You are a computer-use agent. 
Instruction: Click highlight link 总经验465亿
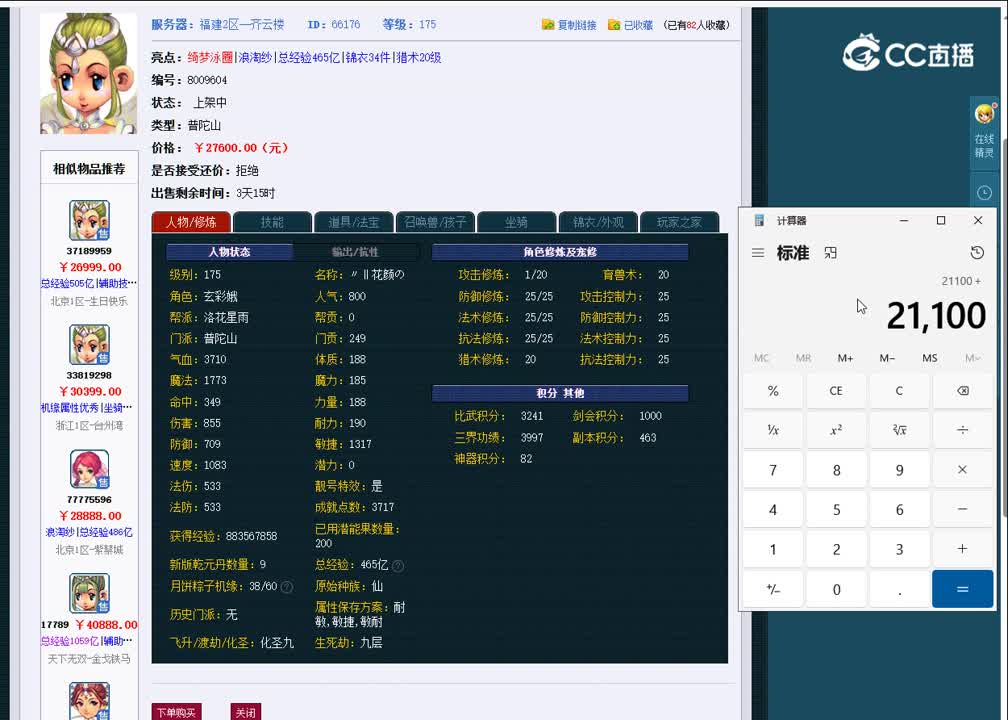309,57
